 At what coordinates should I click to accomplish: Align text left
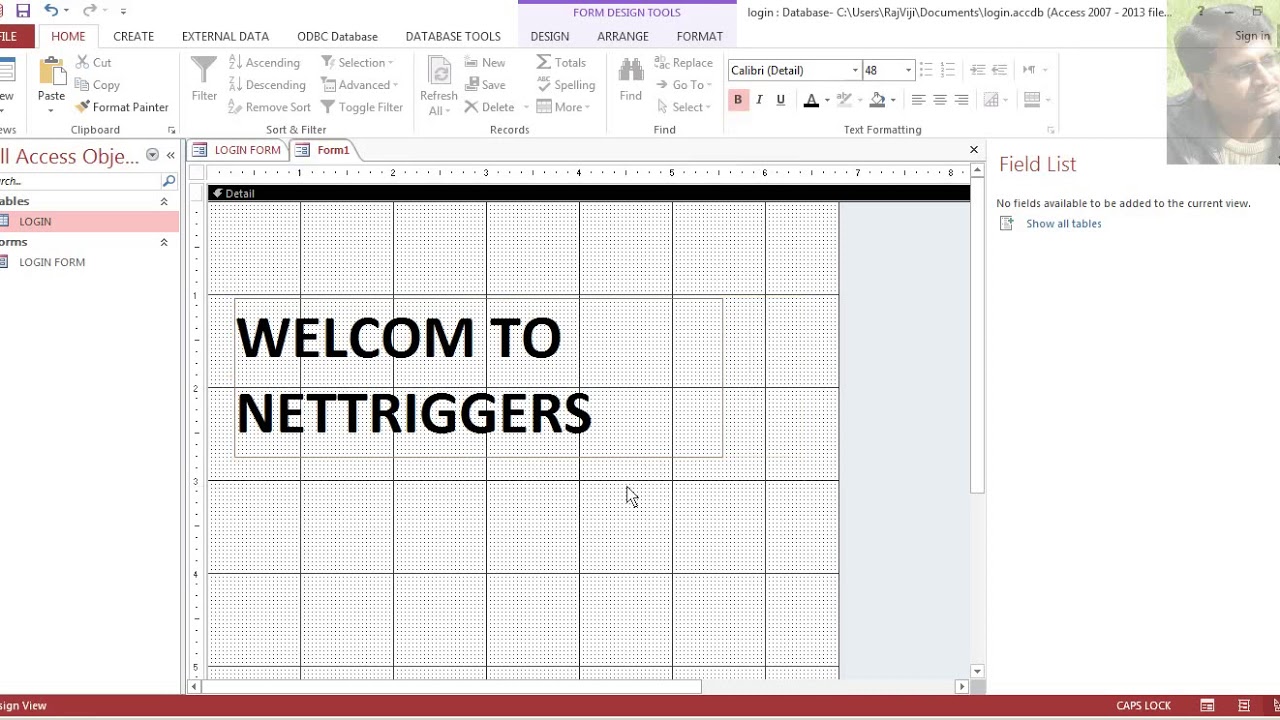click(x=918, y=100)
